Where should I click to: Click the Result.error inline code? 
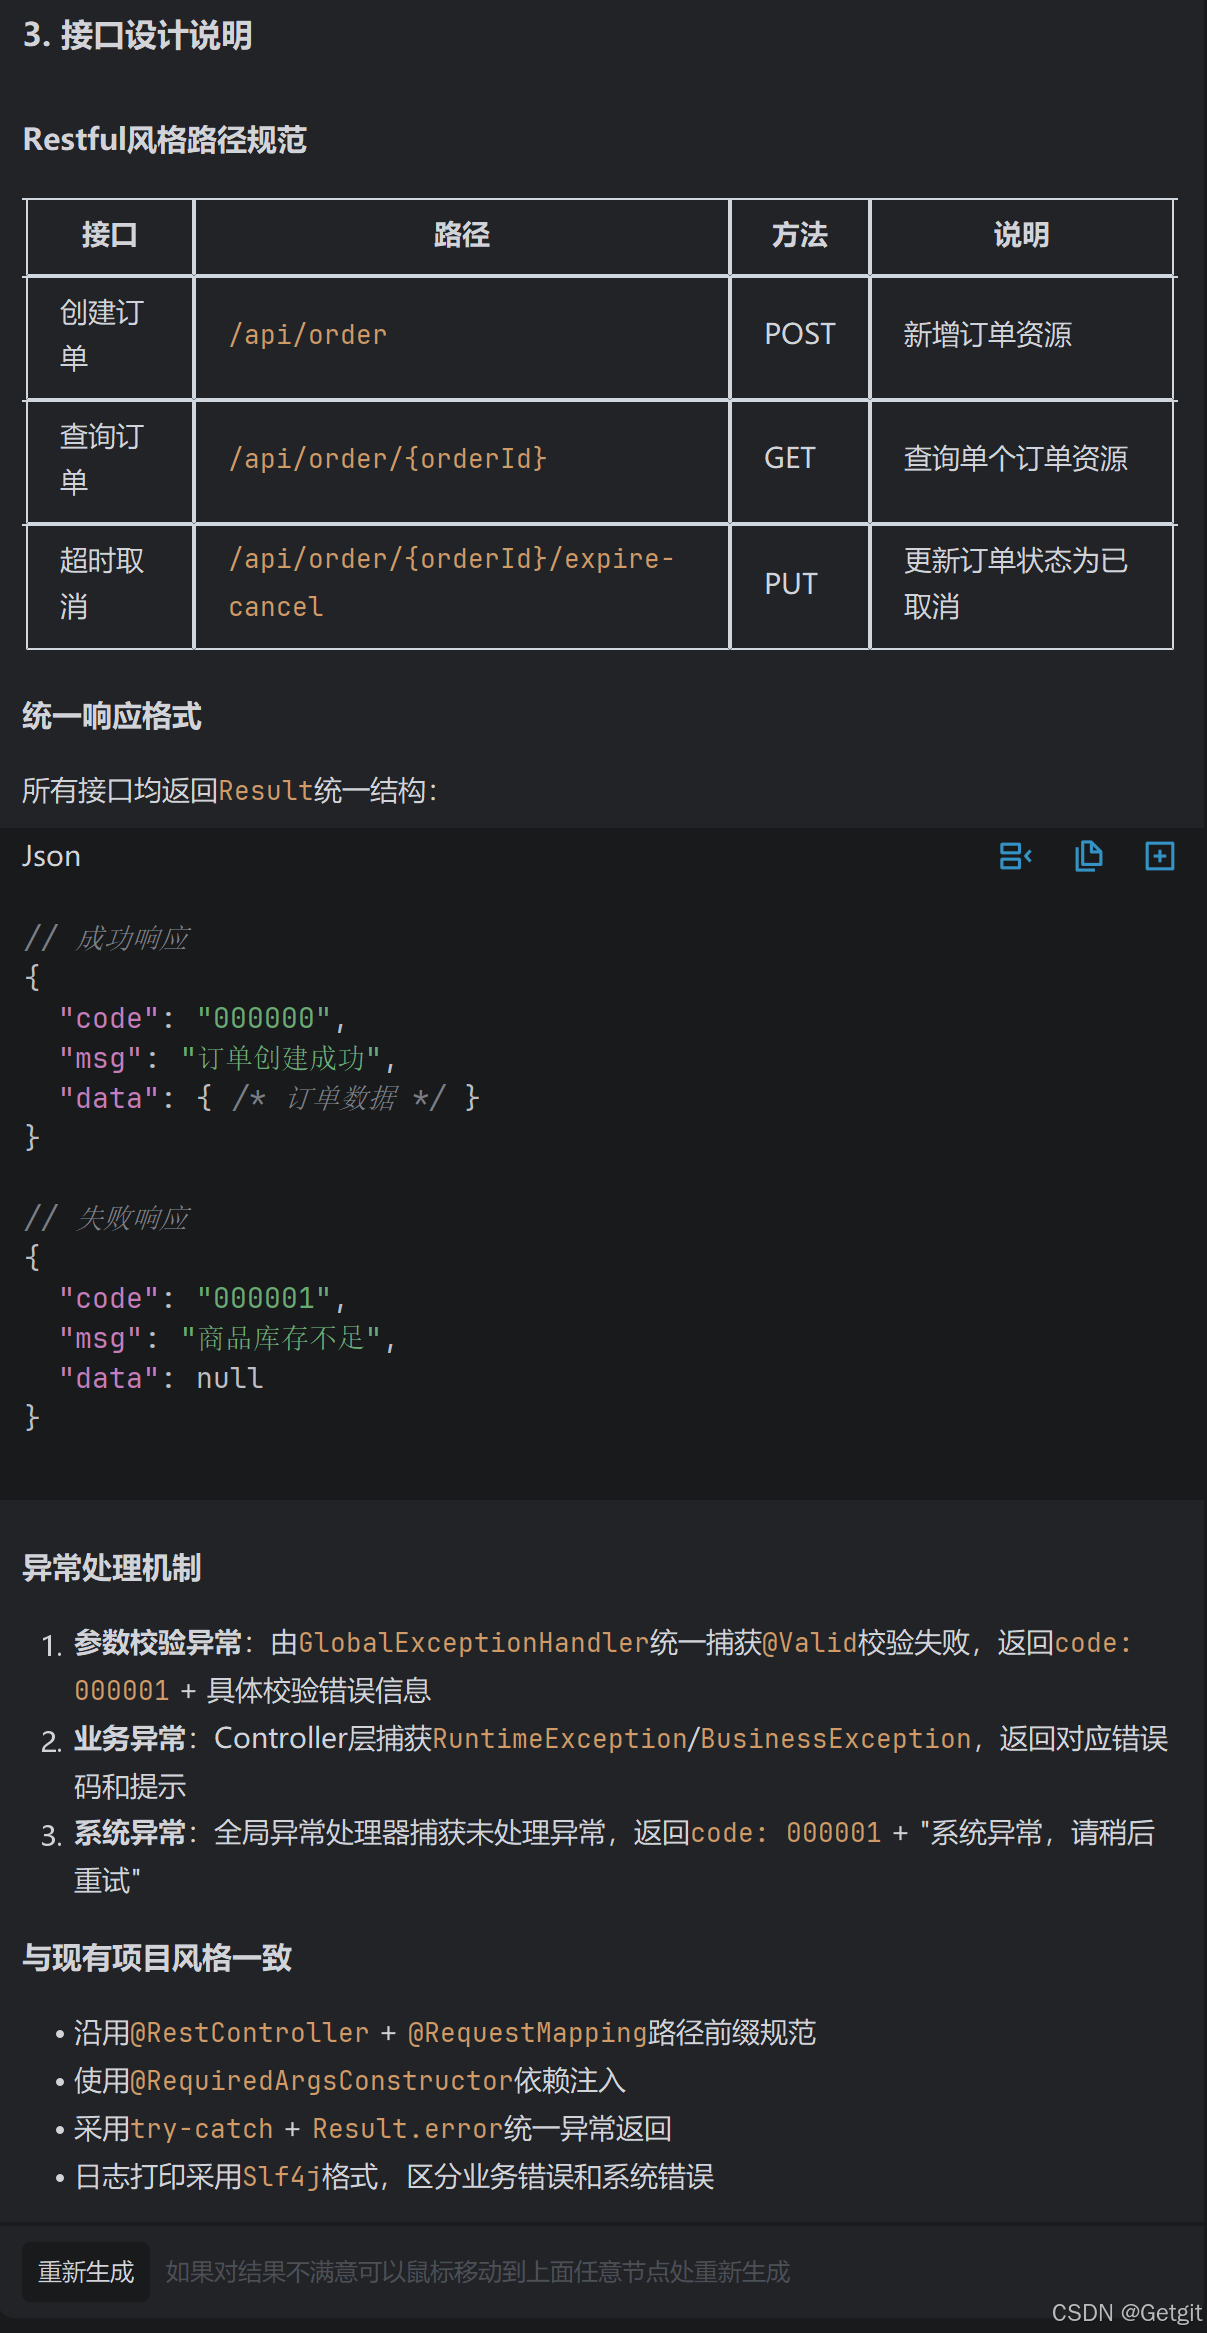pyautogui.click(x=408, y=2129)
